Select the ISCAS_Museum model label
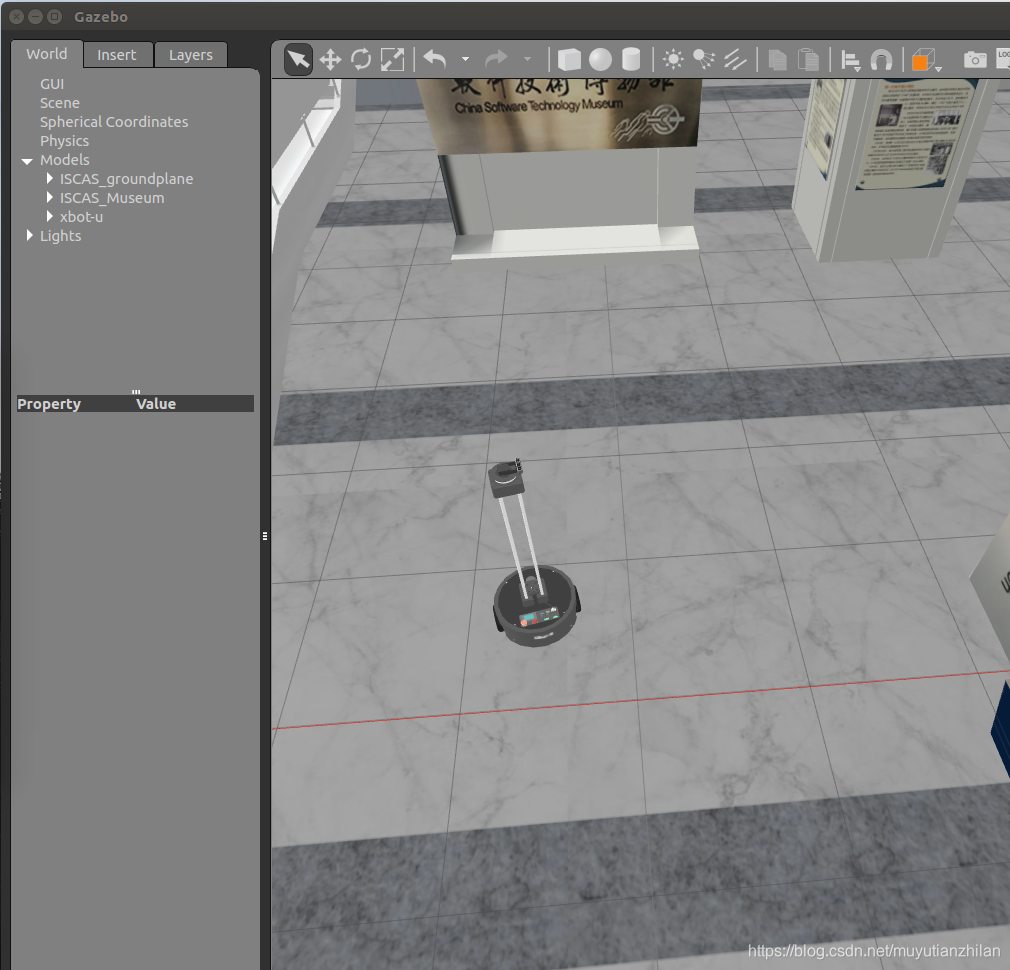 point(112,198)
